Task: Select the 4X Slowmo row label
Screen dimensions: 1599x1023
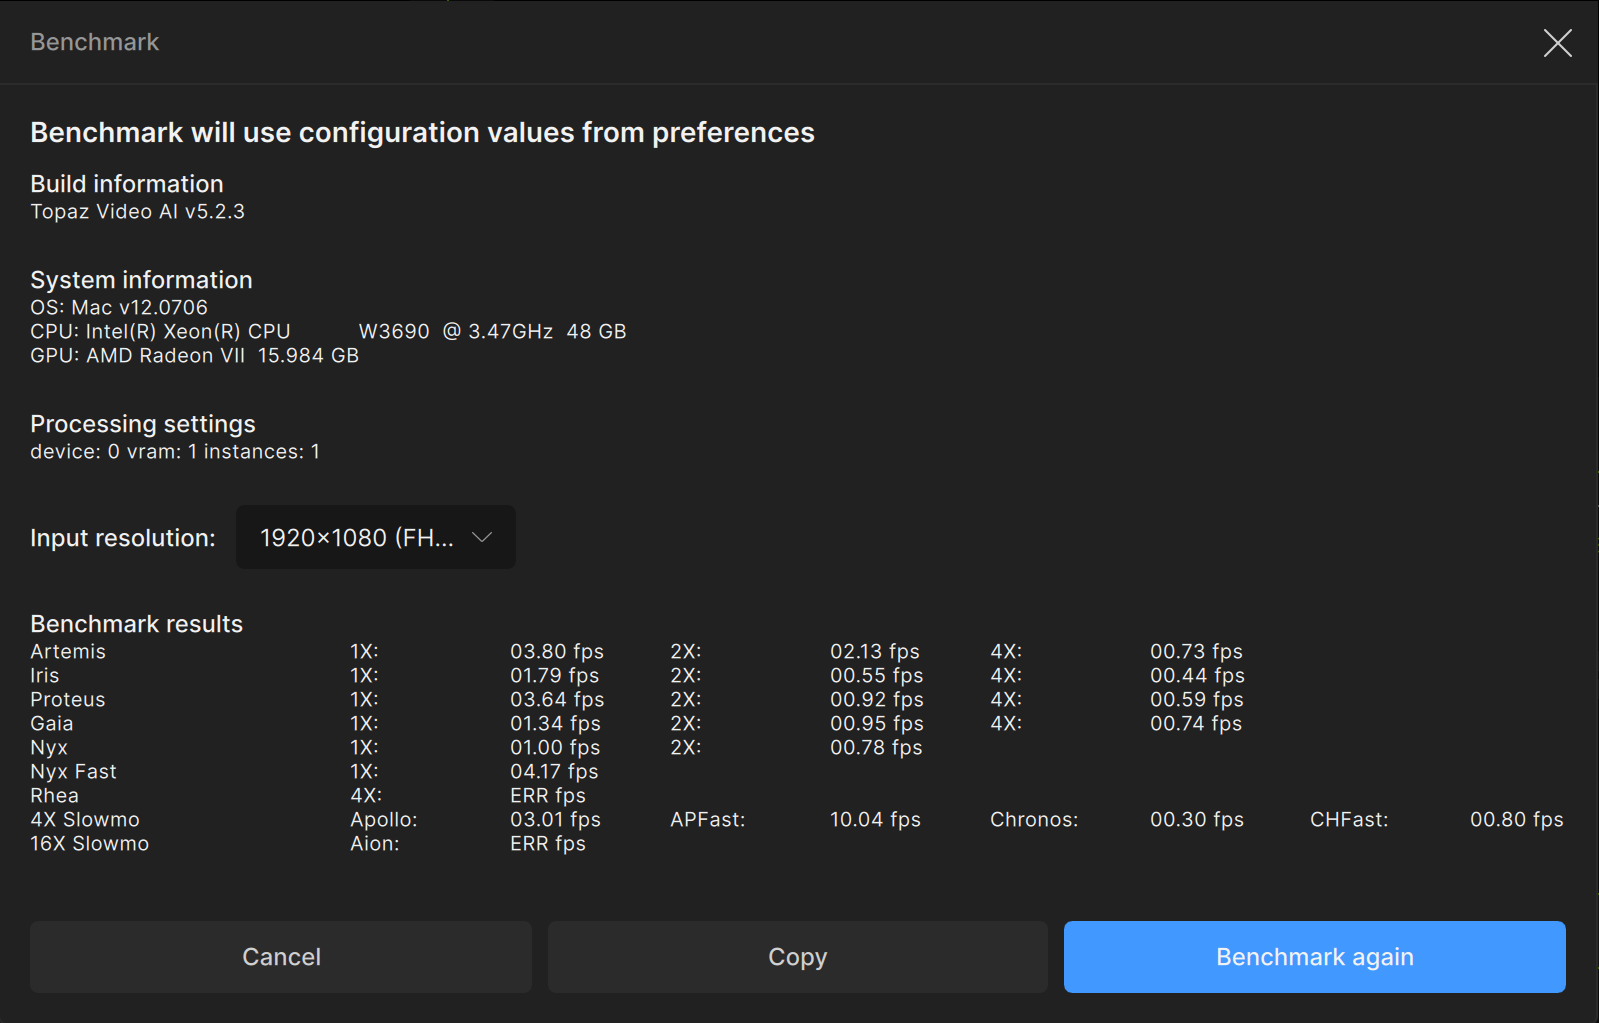Action: (x=85, y=820)
